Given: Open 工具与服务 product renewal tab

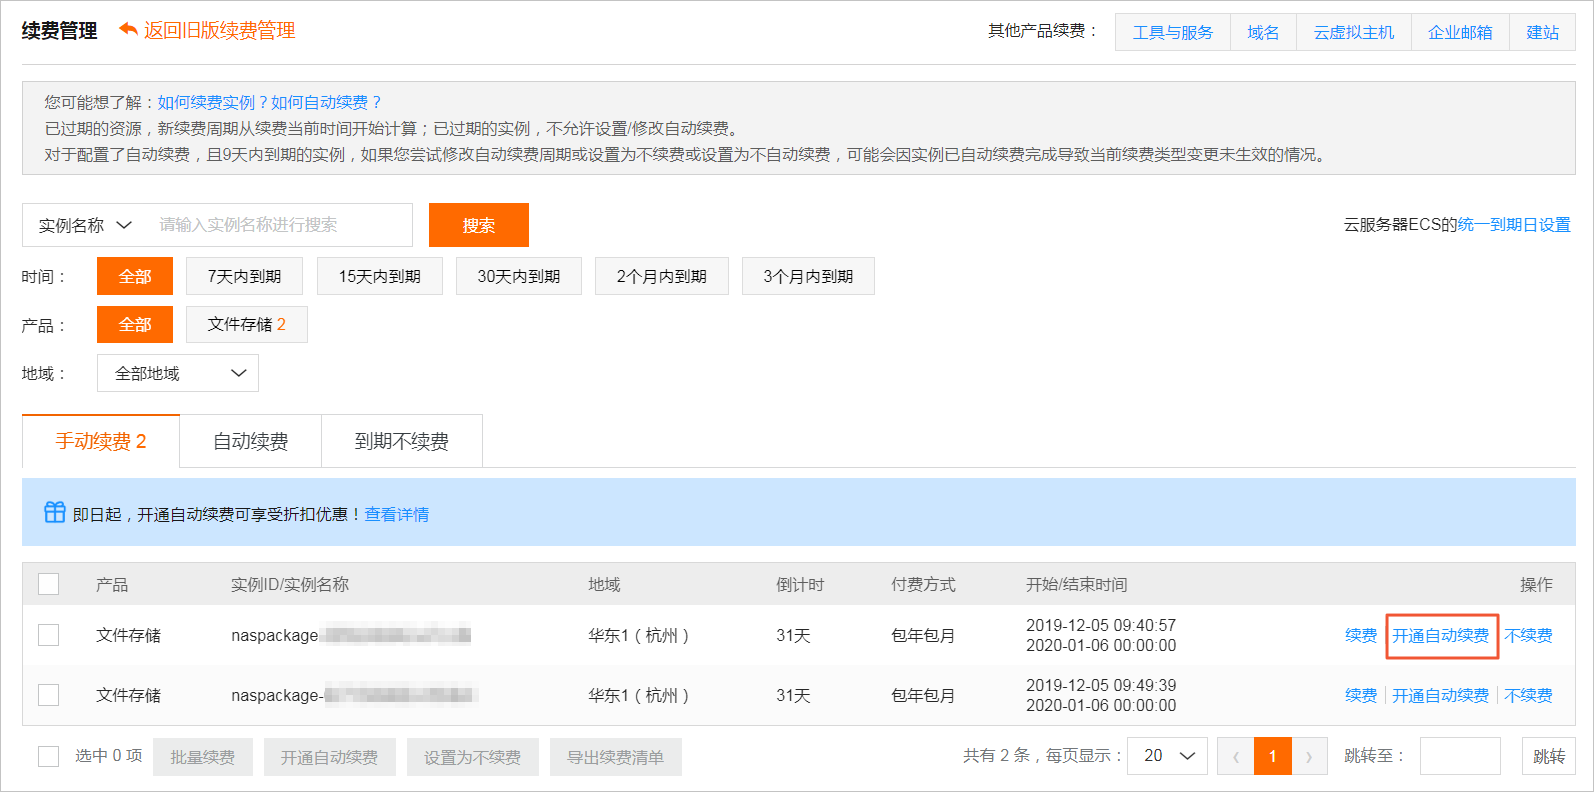Looking at the screenshot, I should point(1173,32).
